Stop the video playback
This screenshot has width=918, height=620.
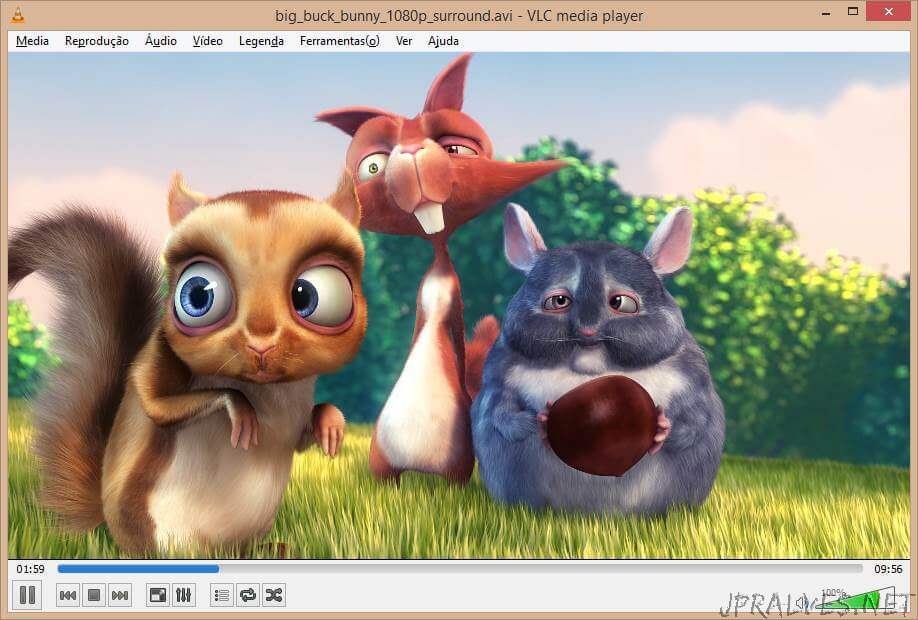94,595
